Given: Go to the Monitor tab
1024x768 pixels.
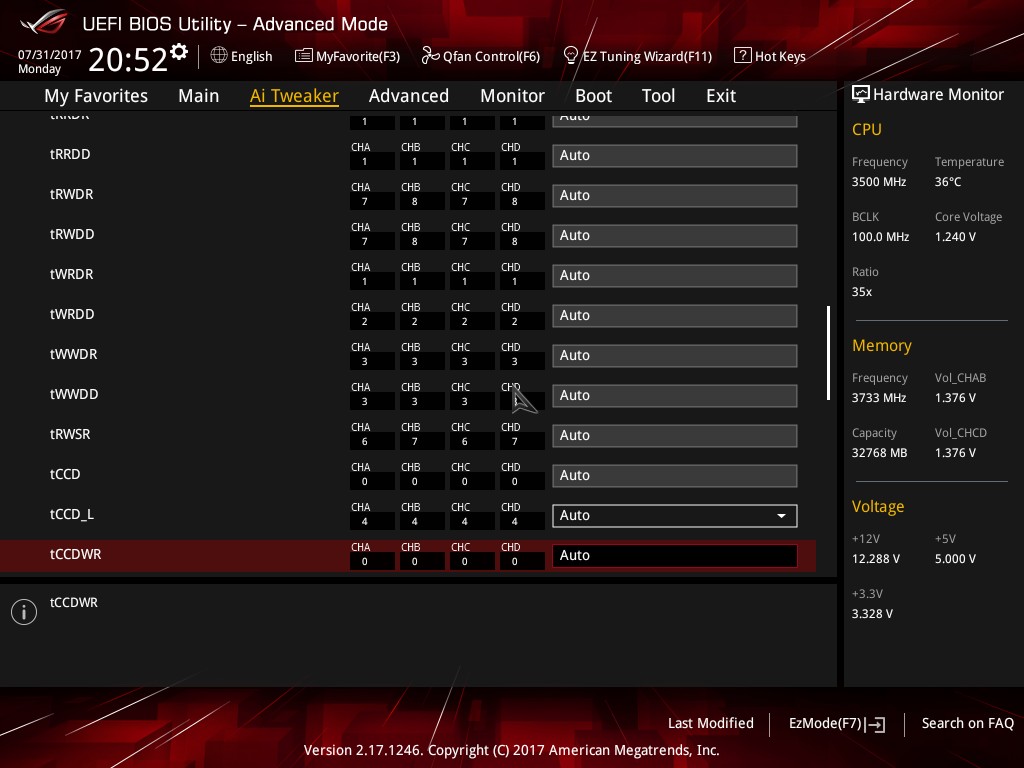Looking at the screenshot, I should [x=512, y=96].
